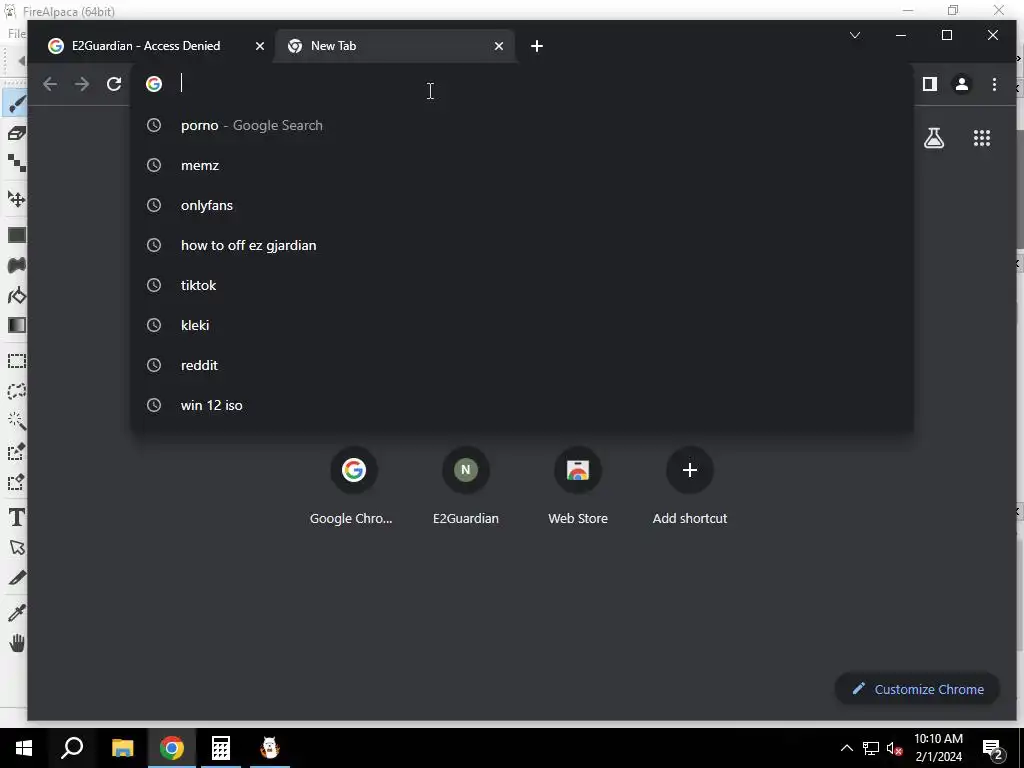The height and width of the screenshot is (768, 1024).
Task: Select the Text tool in FireAlpaca
Action: click(x=16, y=517)
